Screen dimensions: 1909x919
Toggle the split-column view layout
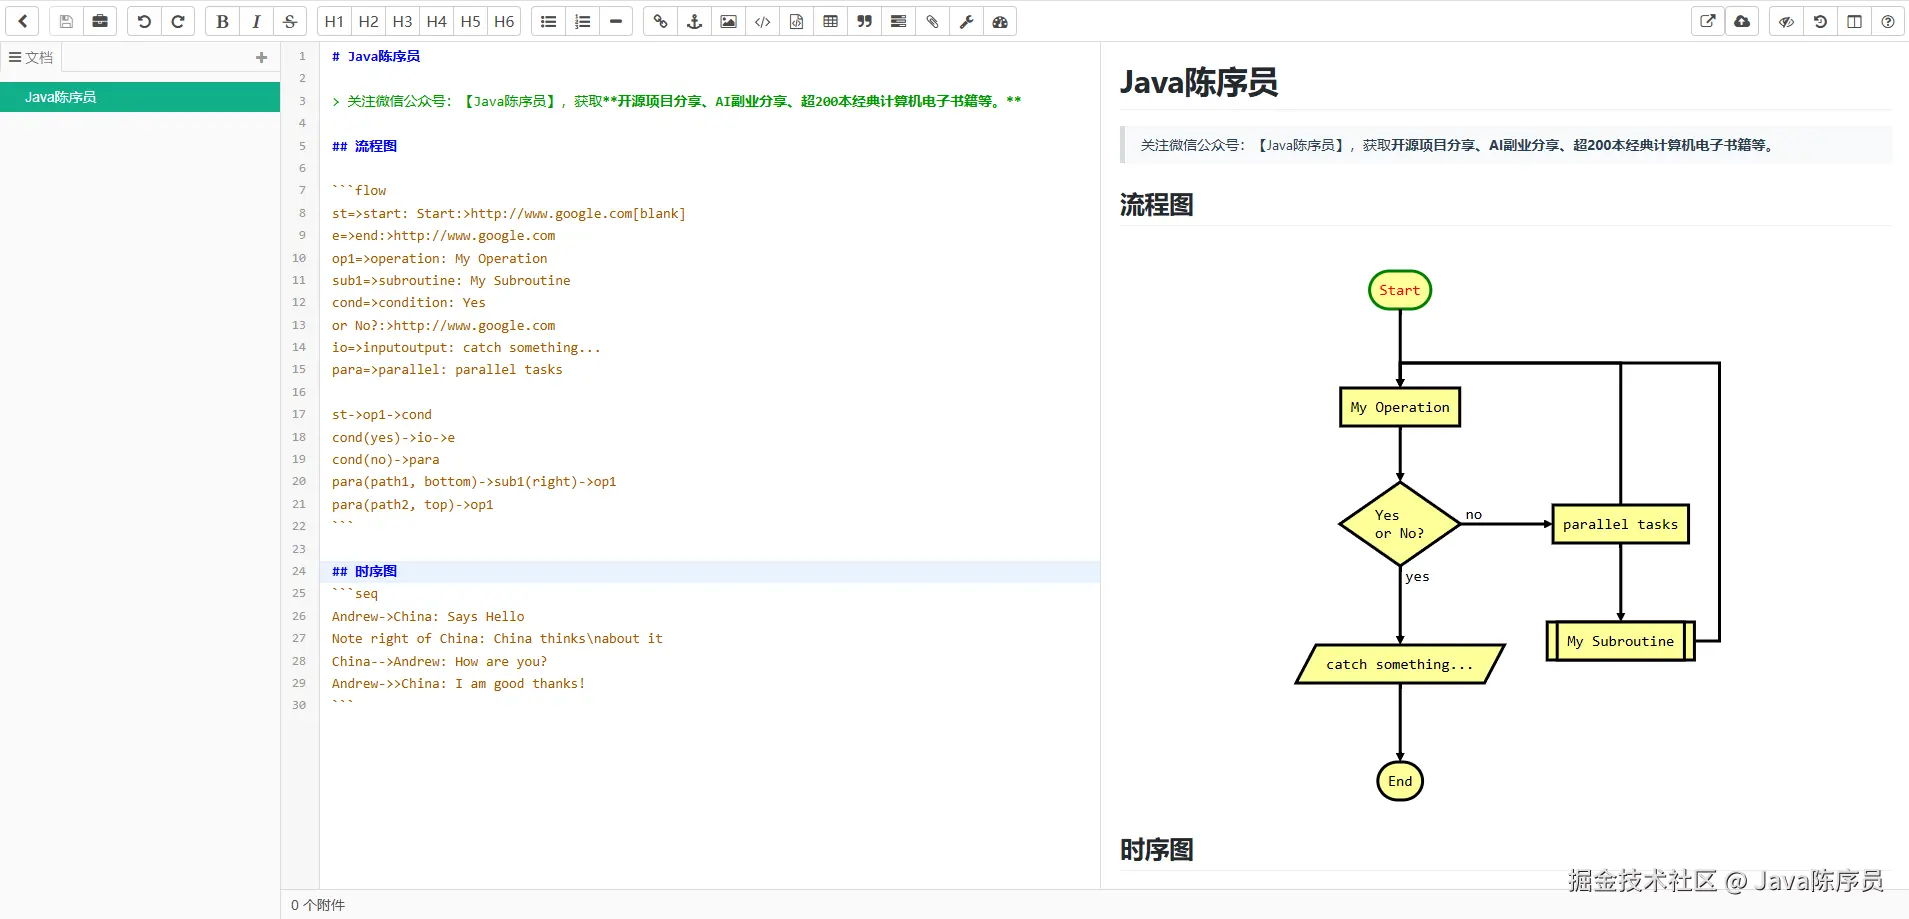(1854, 21)
